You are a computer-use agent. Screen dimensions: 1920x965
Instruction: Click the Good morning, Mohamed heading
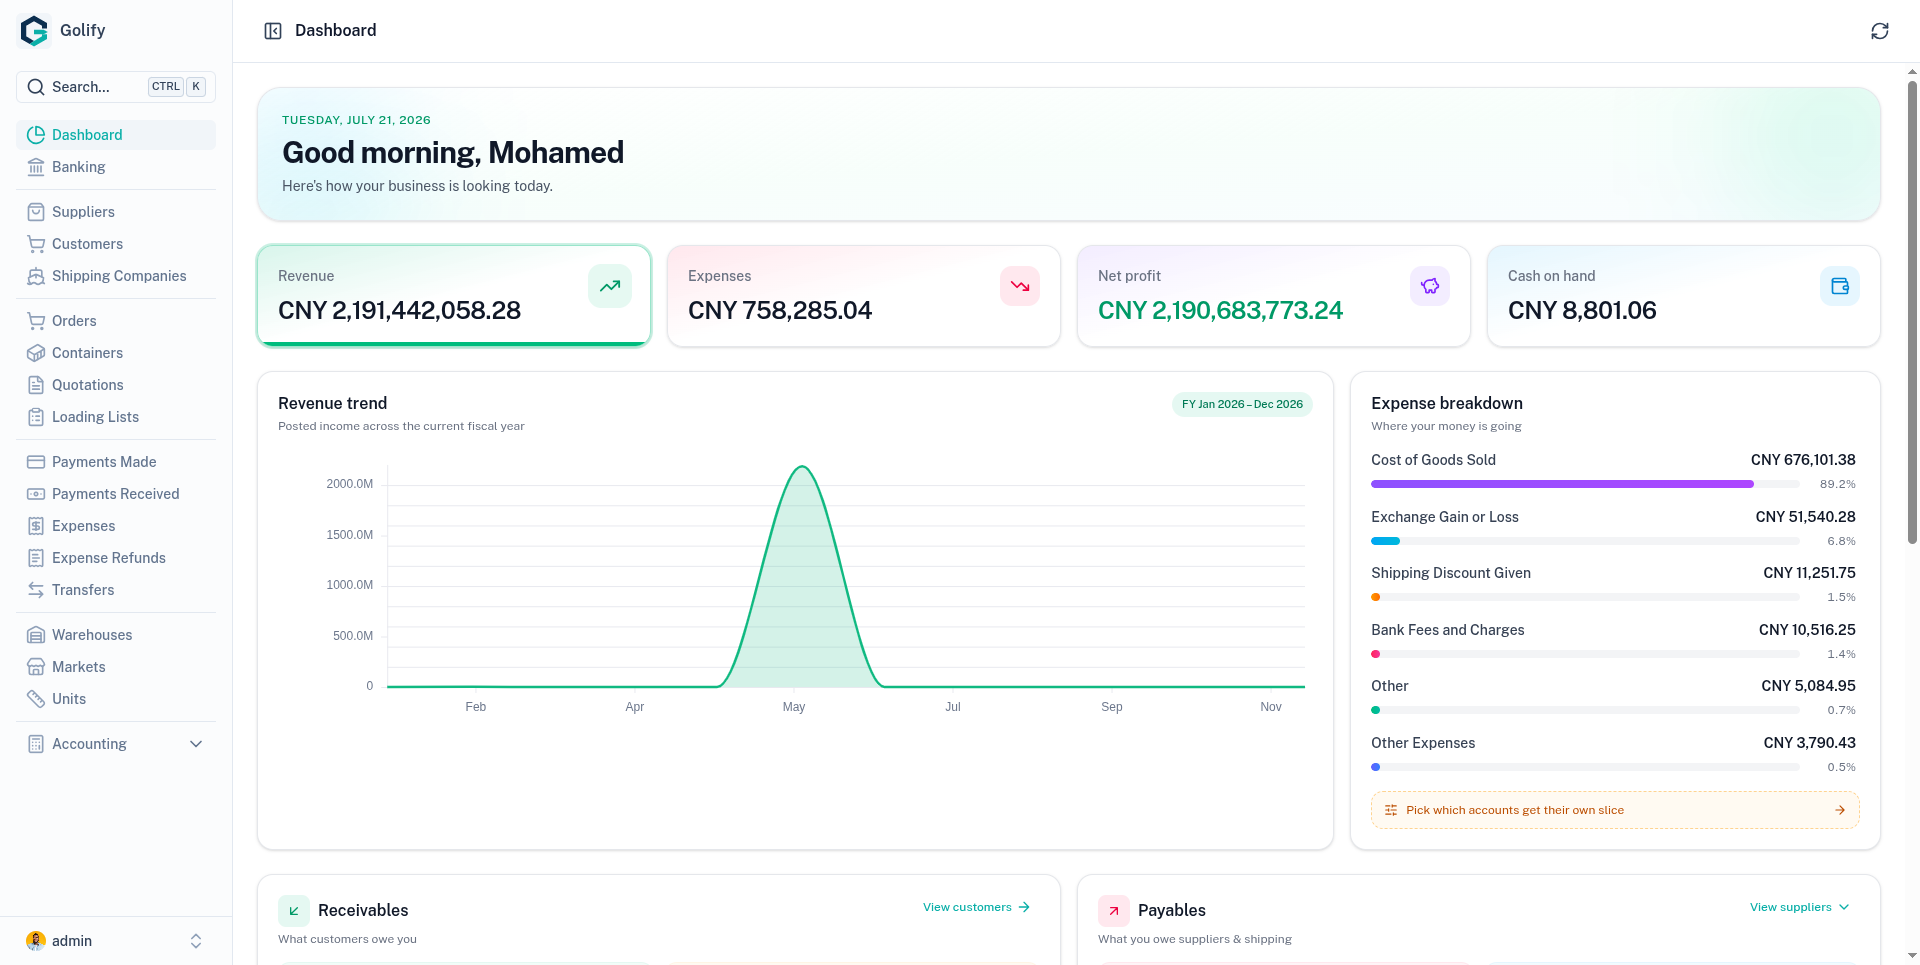[453, 153]
